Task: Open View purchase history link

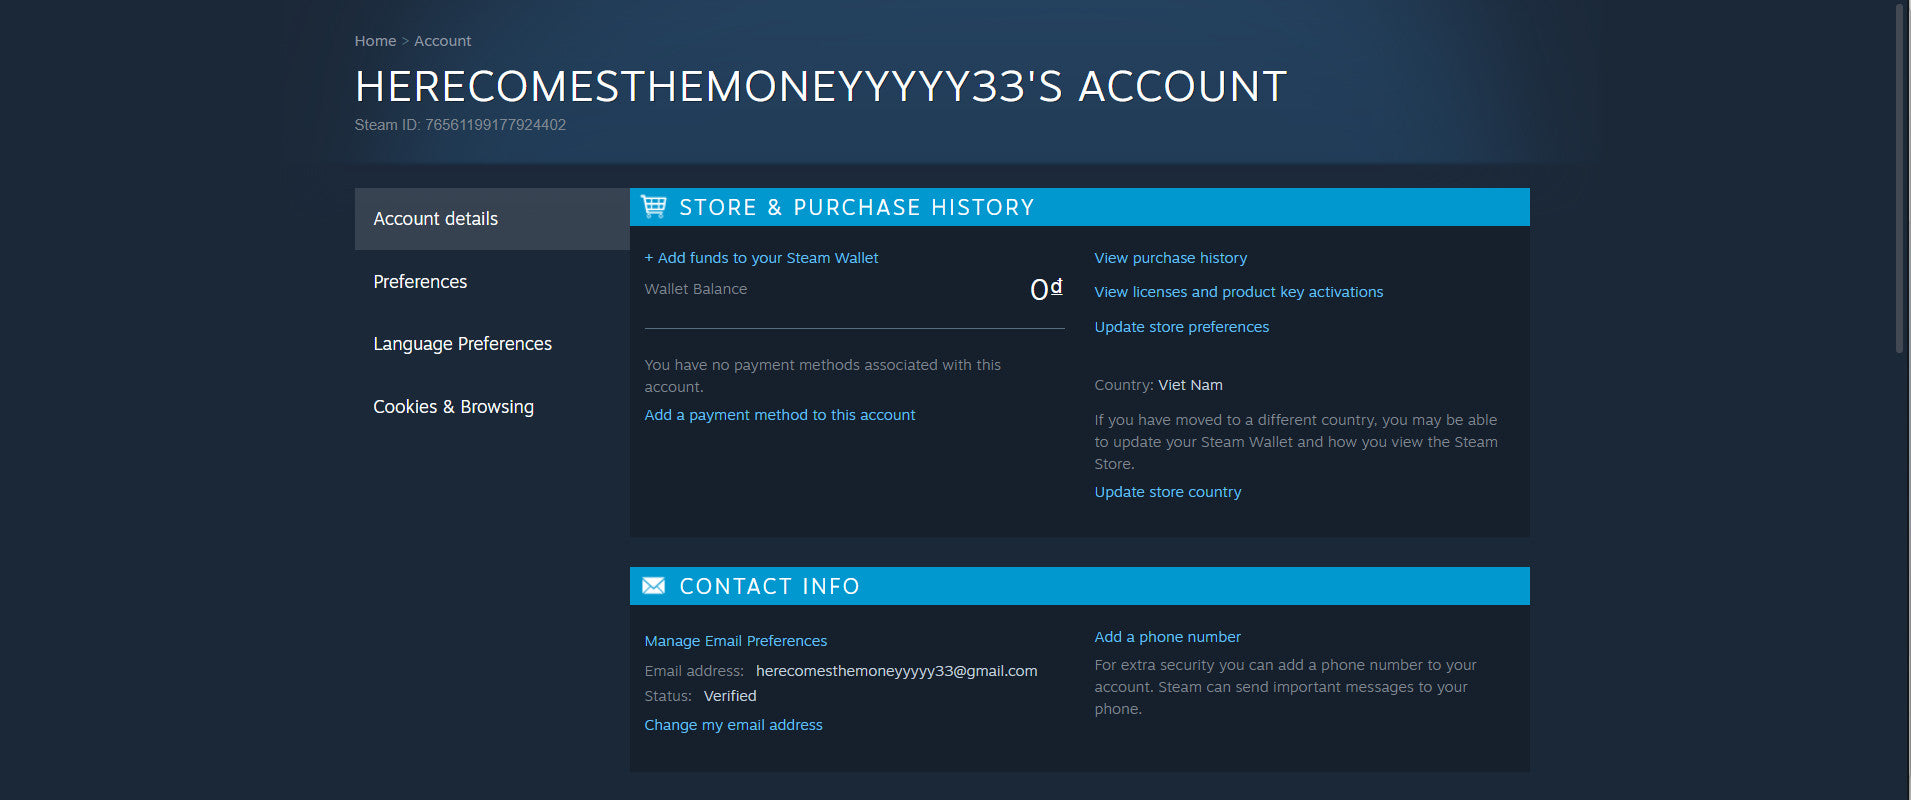Action: [1170, 258]
